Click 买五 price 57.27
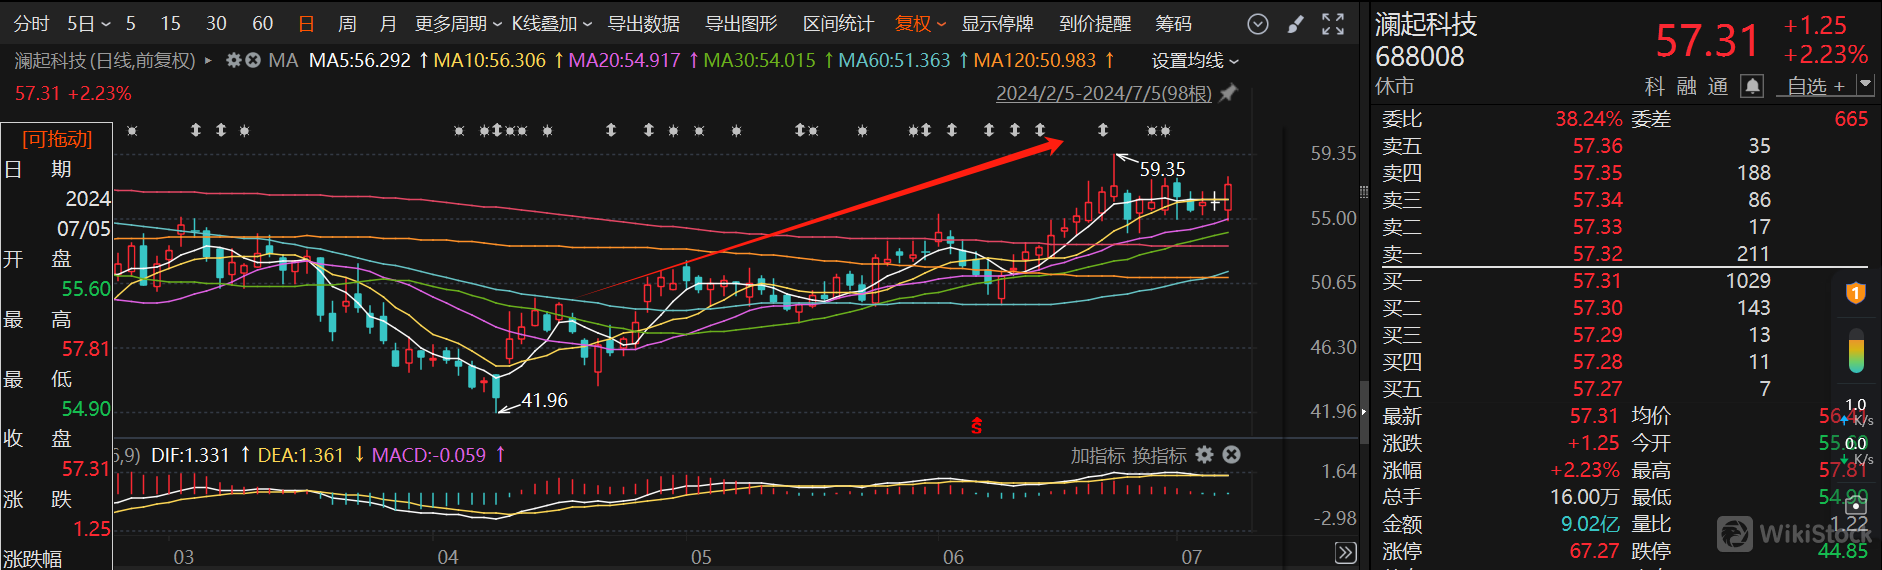 coord(1597,389)
